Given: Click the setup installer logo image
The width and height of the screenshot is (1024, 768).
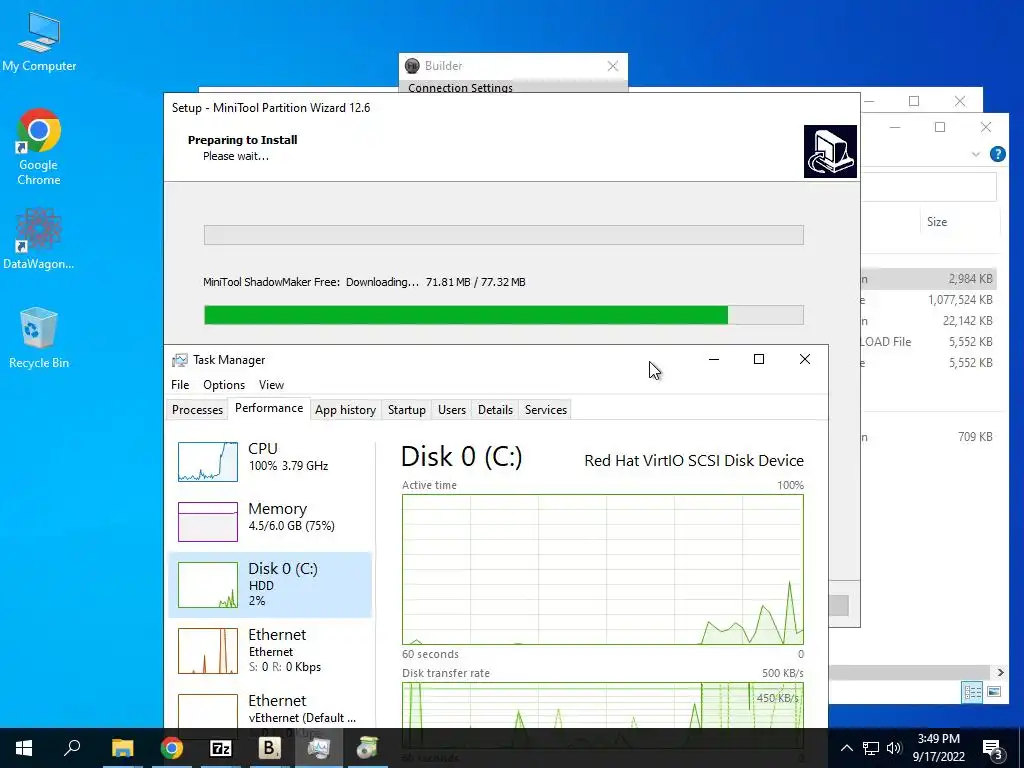Looking at the screenshot, I should [830, 152].
